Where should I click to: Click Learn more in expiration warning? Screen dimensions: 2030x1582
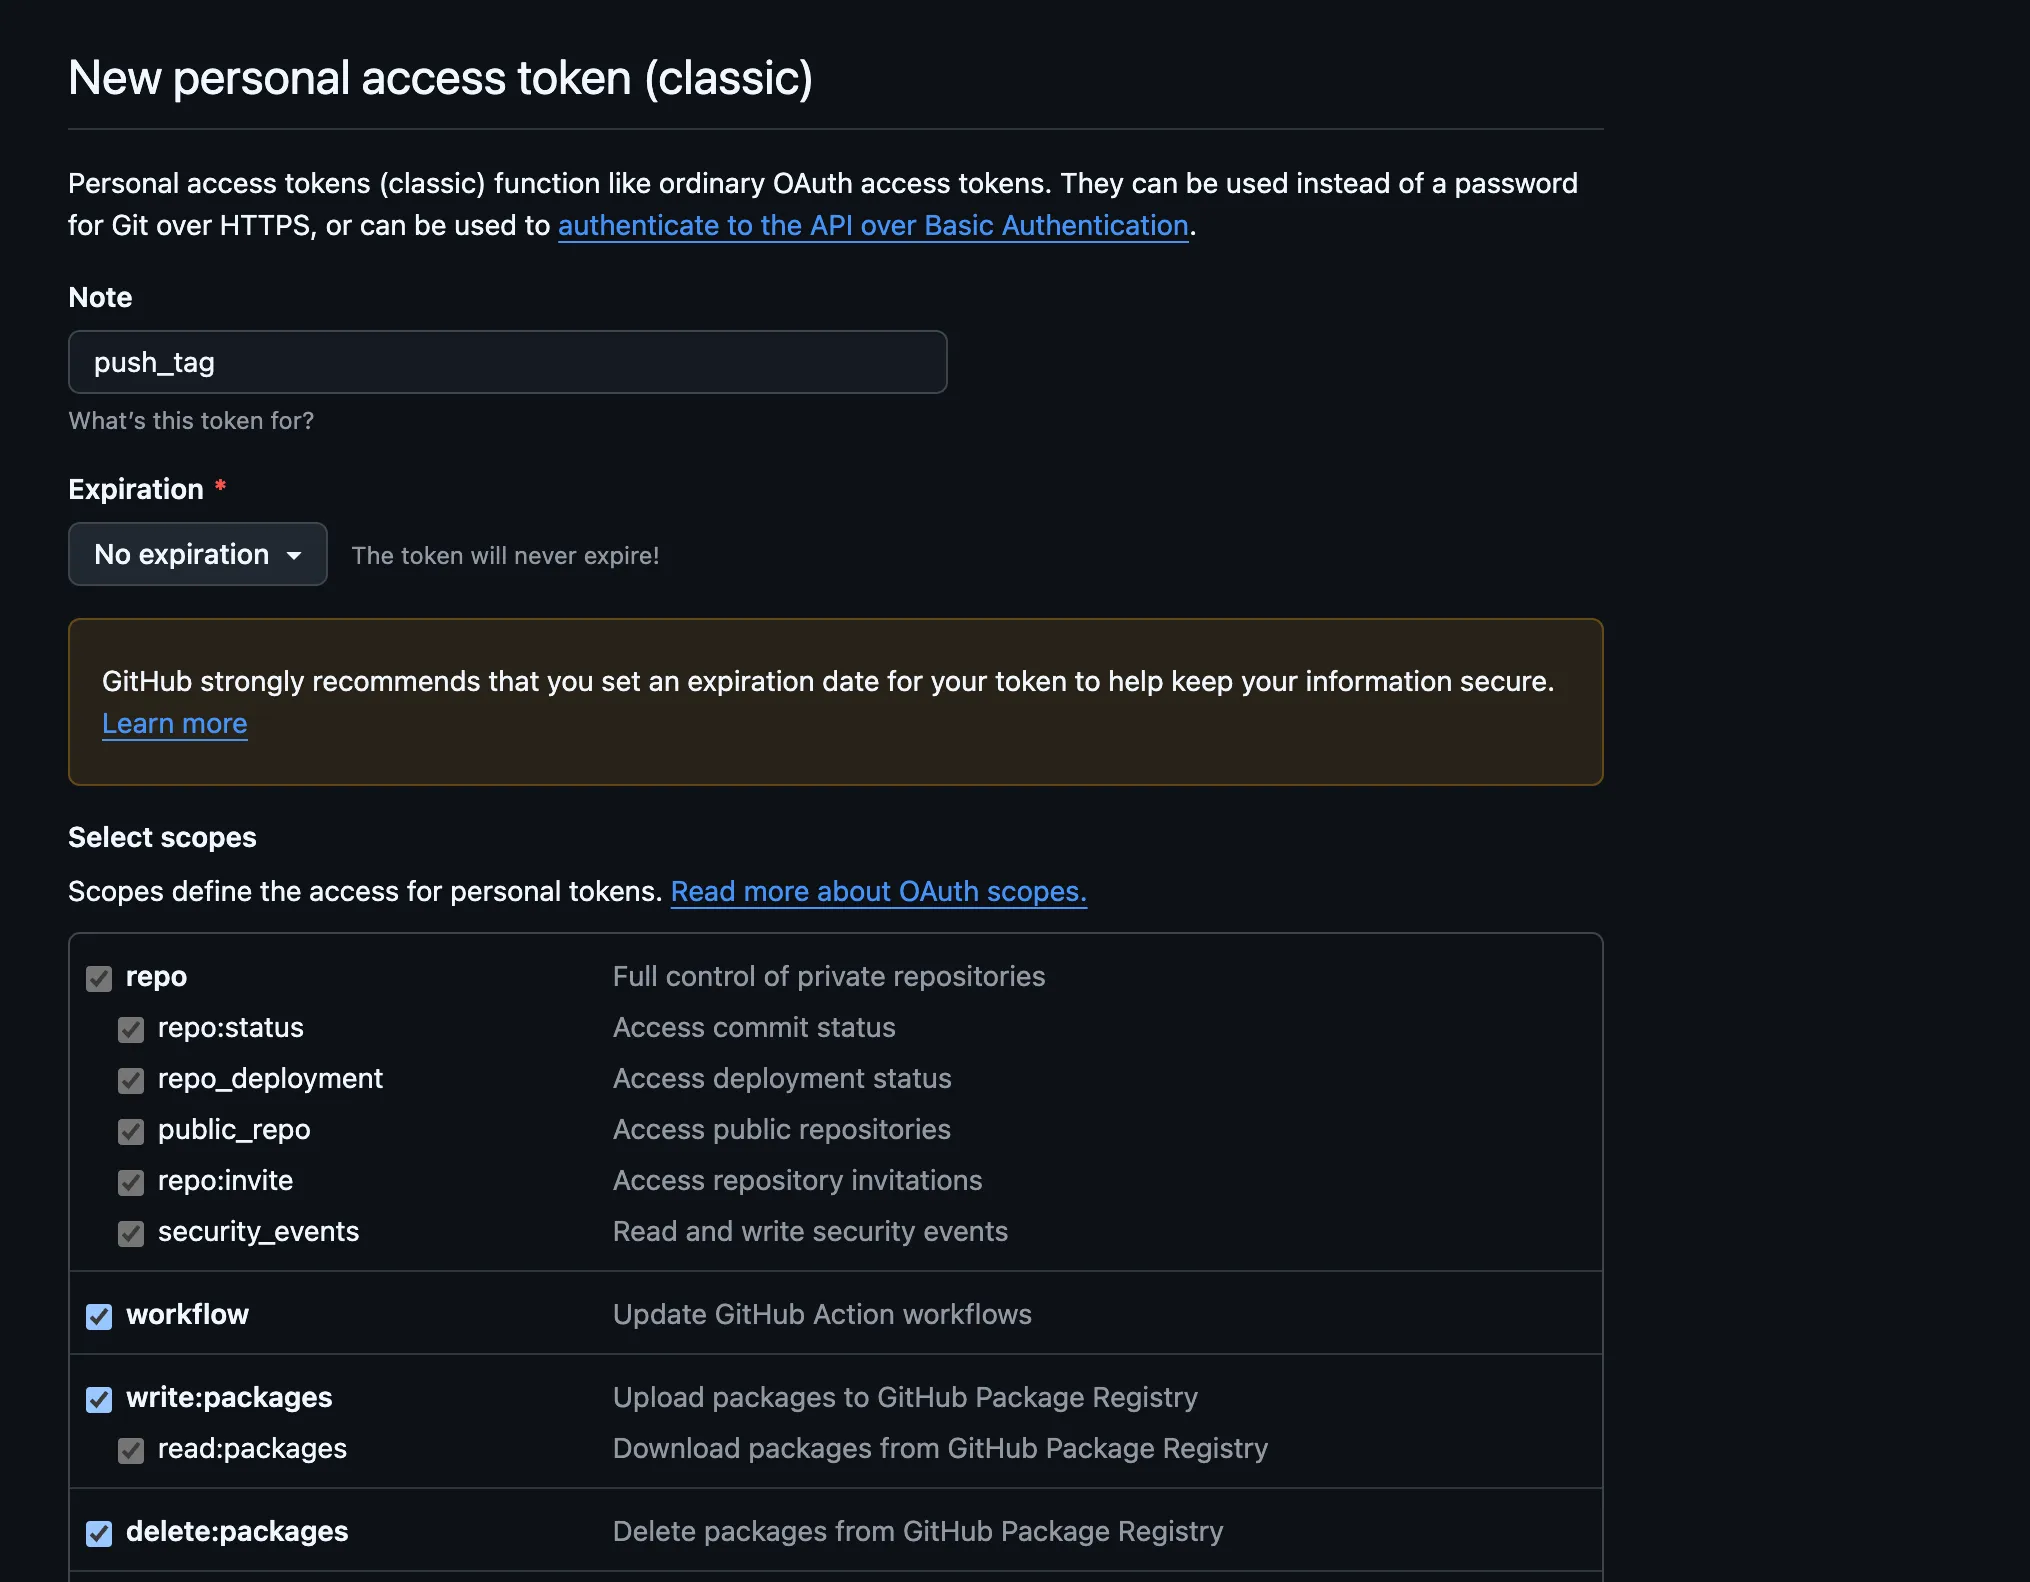(174, 724)
